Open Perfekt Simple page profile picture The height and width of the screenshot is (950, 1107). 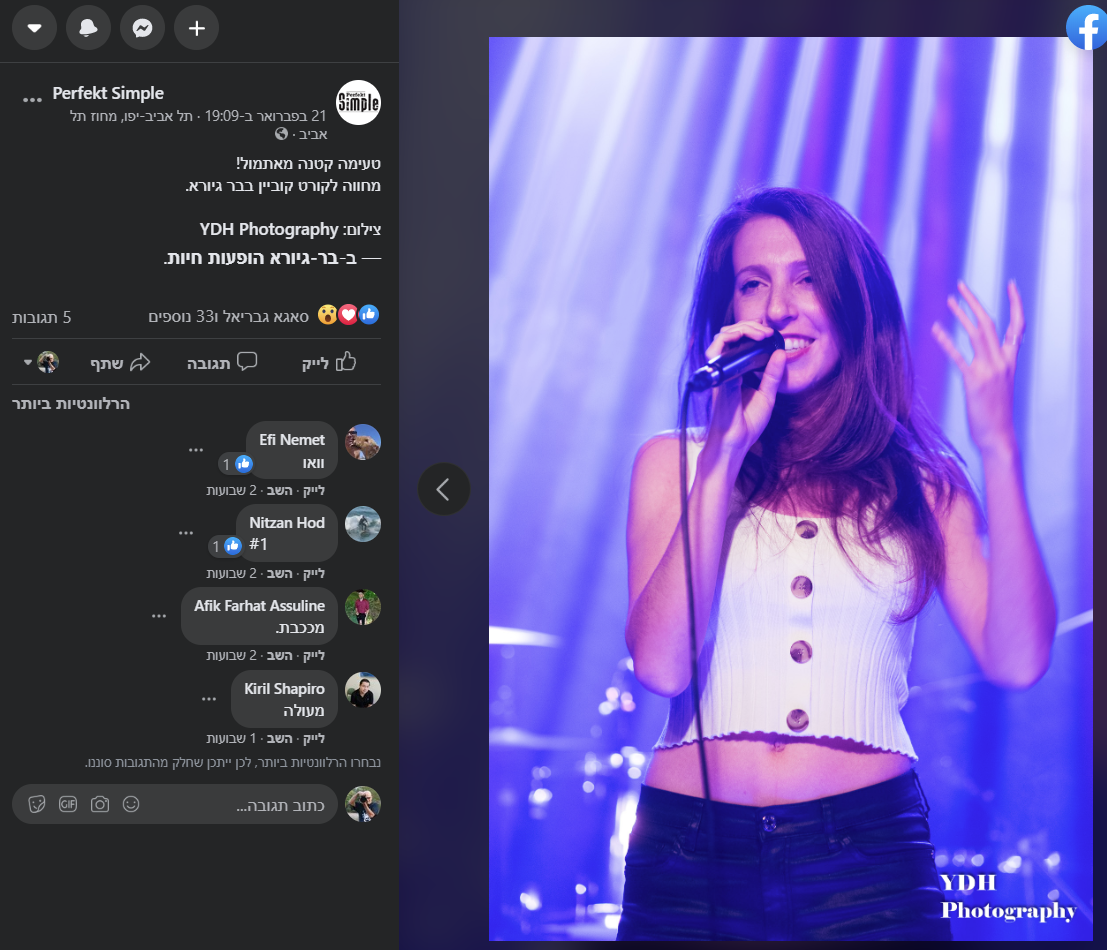click(x=358, y=102)
